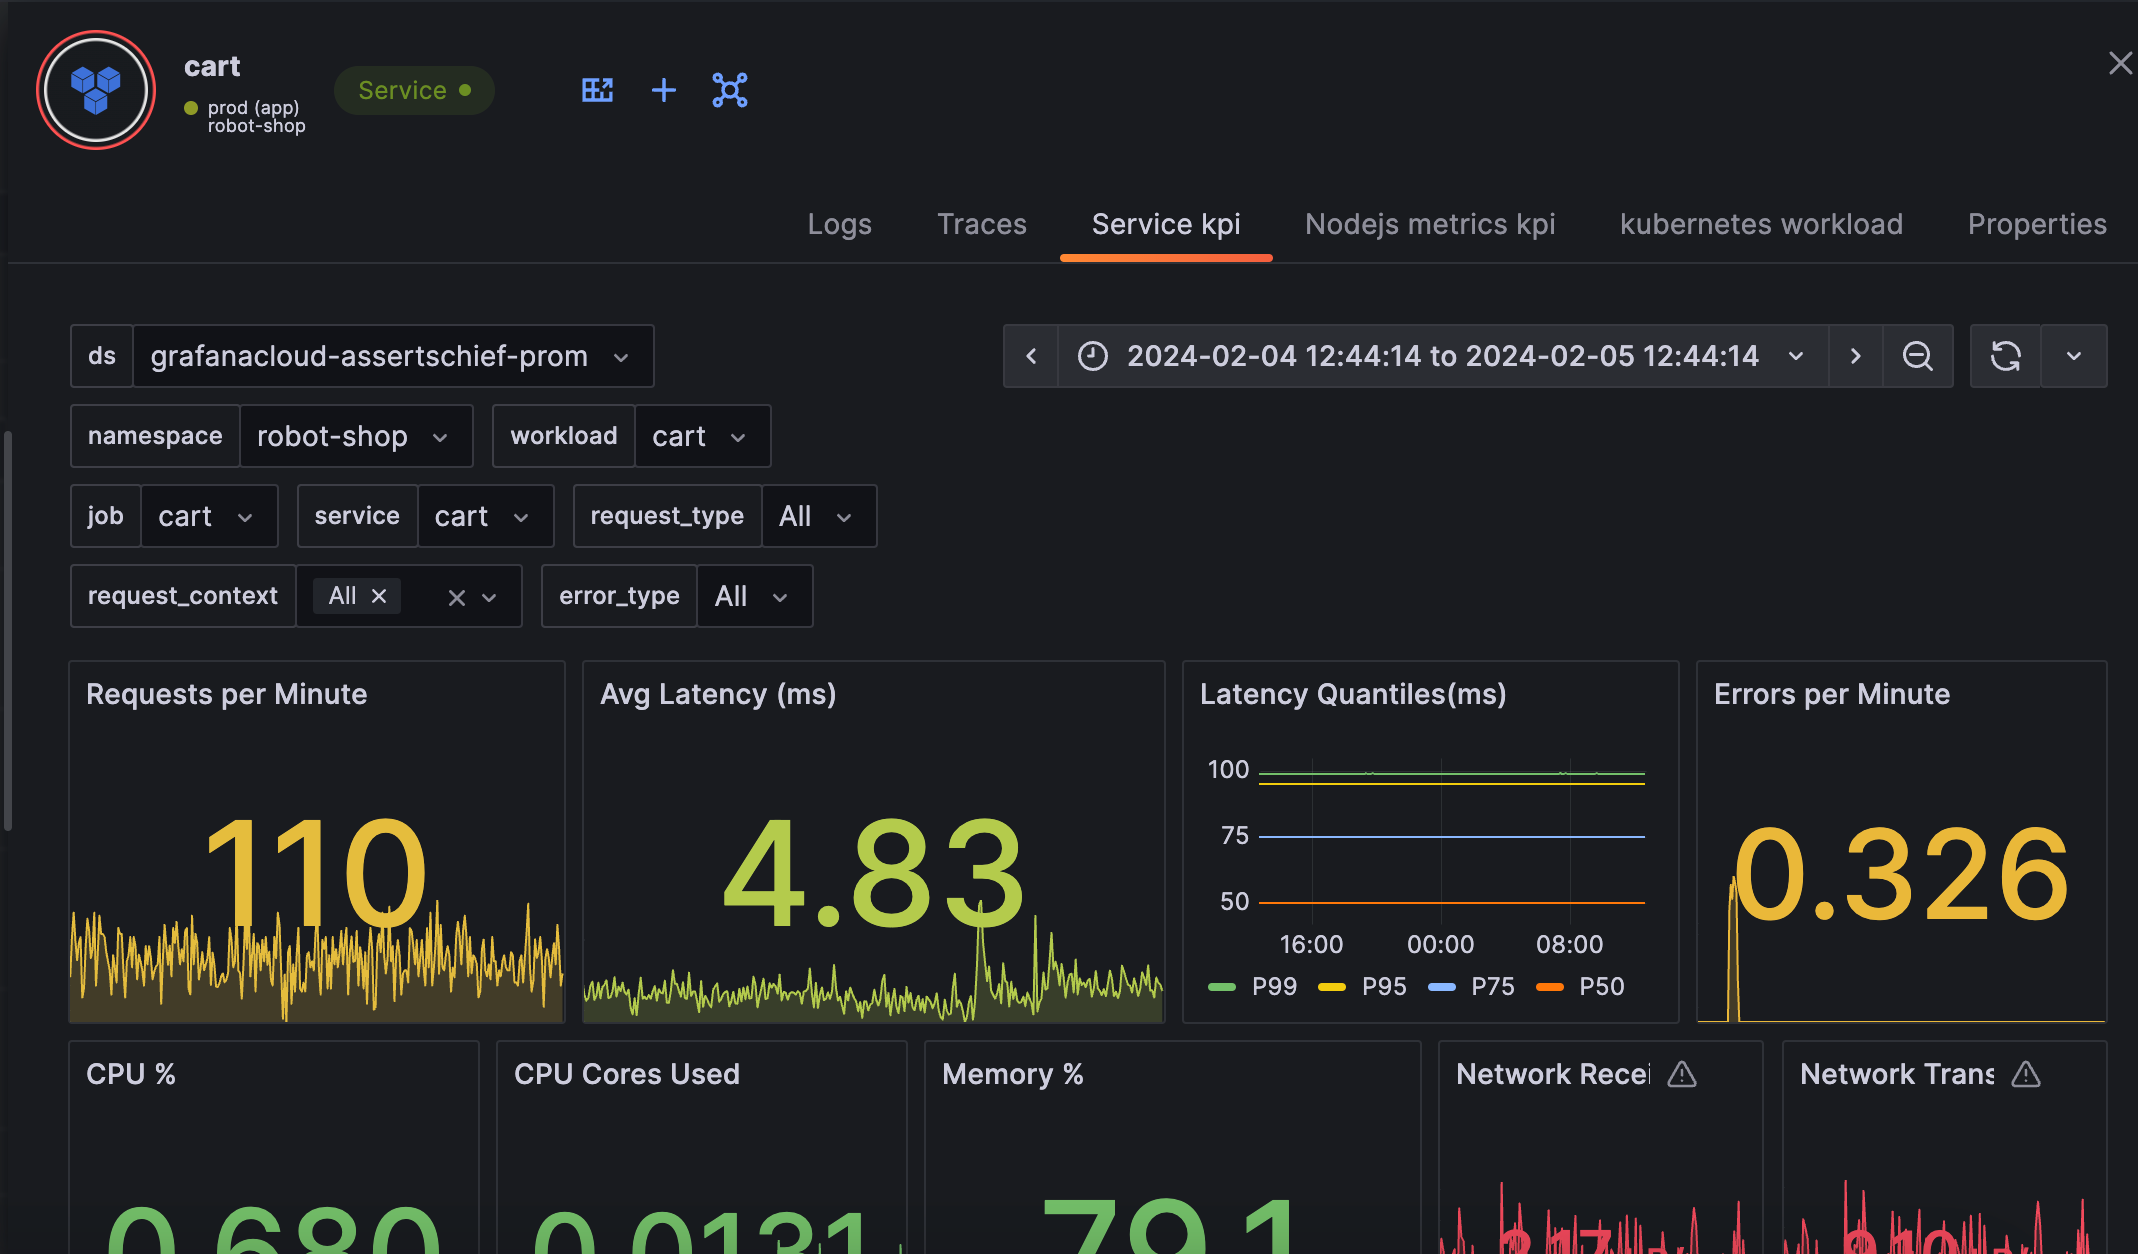
Task: Click the warning triangle on Network Receive panel
Action: pos(1682,1075)
